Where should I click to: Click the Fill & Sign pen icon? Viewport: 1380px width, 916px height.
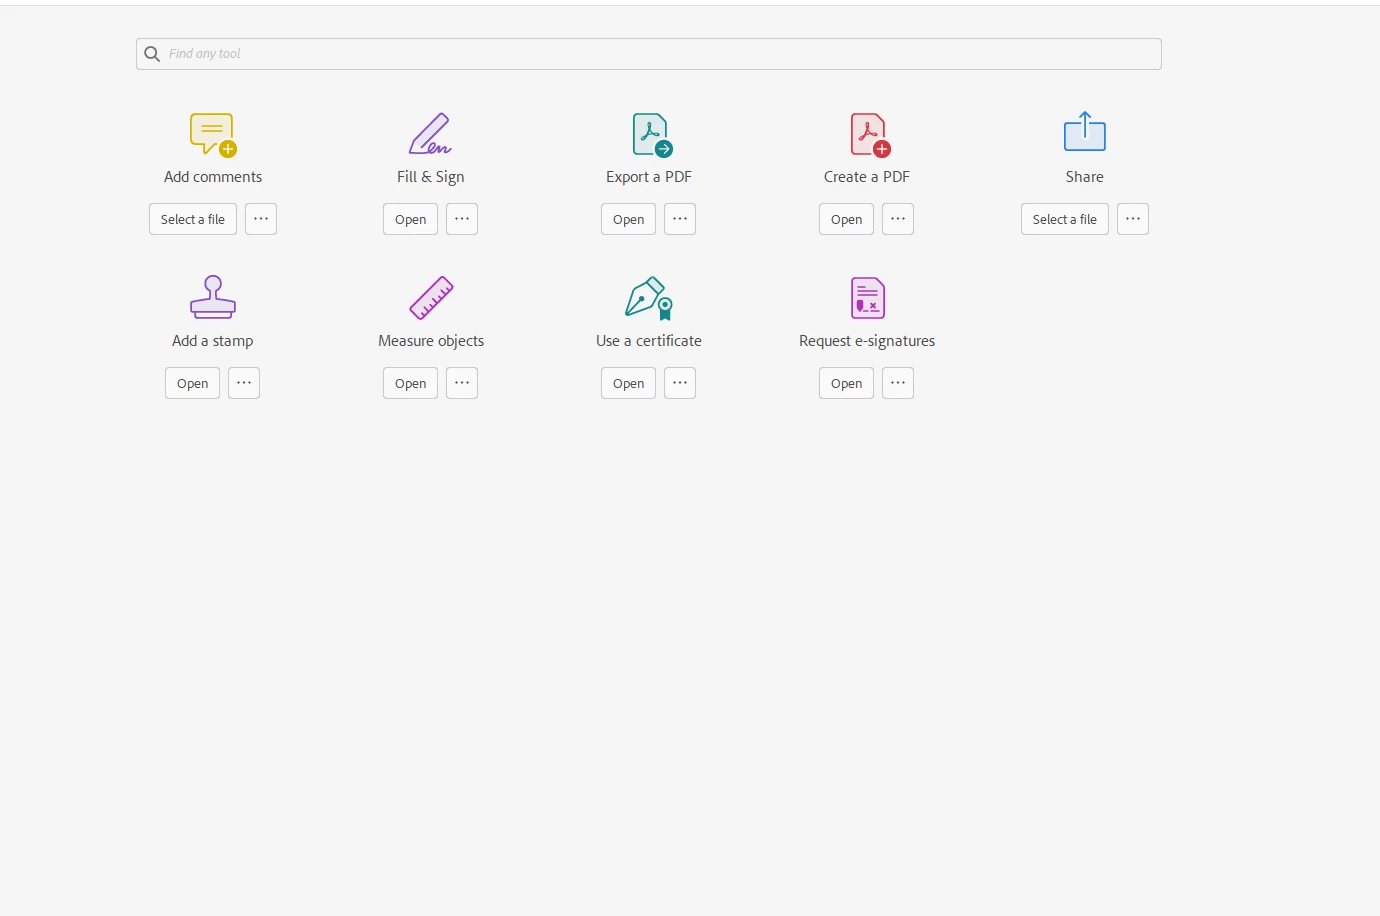coord(431,134)
